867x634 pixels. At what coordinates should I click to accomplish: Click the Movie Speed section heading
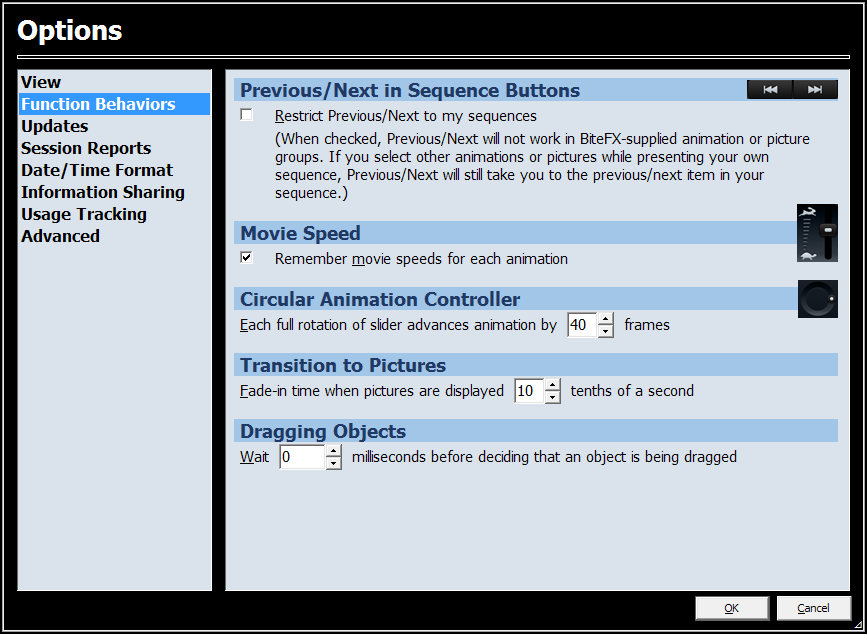(x=300, y=233)
